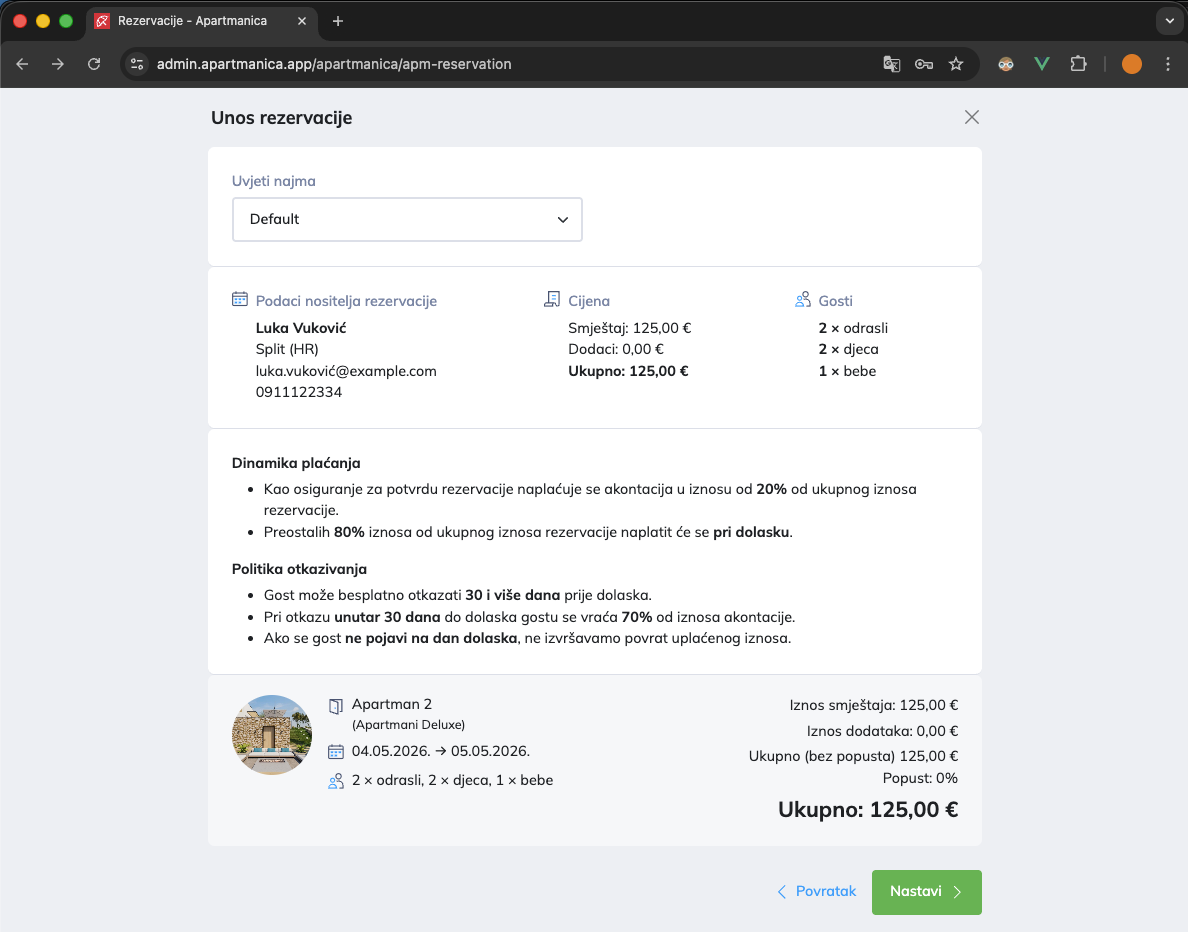
Task: Close the Rezervacije - Apartmanica tab
Action: [x=302, y=21]
